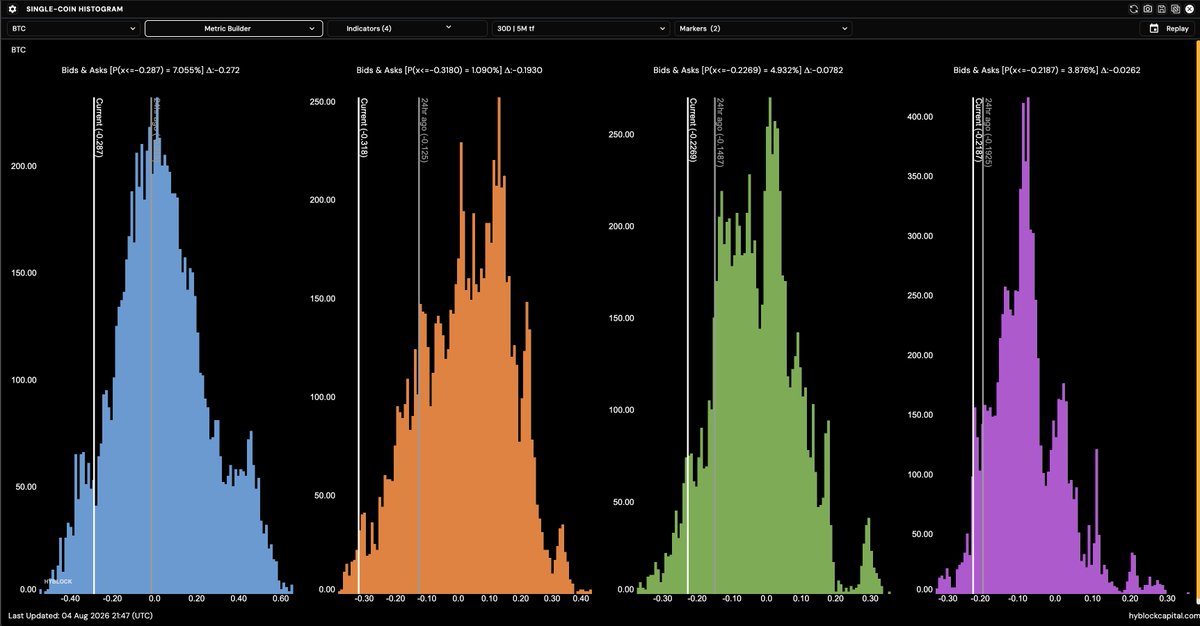Expand the Markers (2) dropdown

pos(763,29)
